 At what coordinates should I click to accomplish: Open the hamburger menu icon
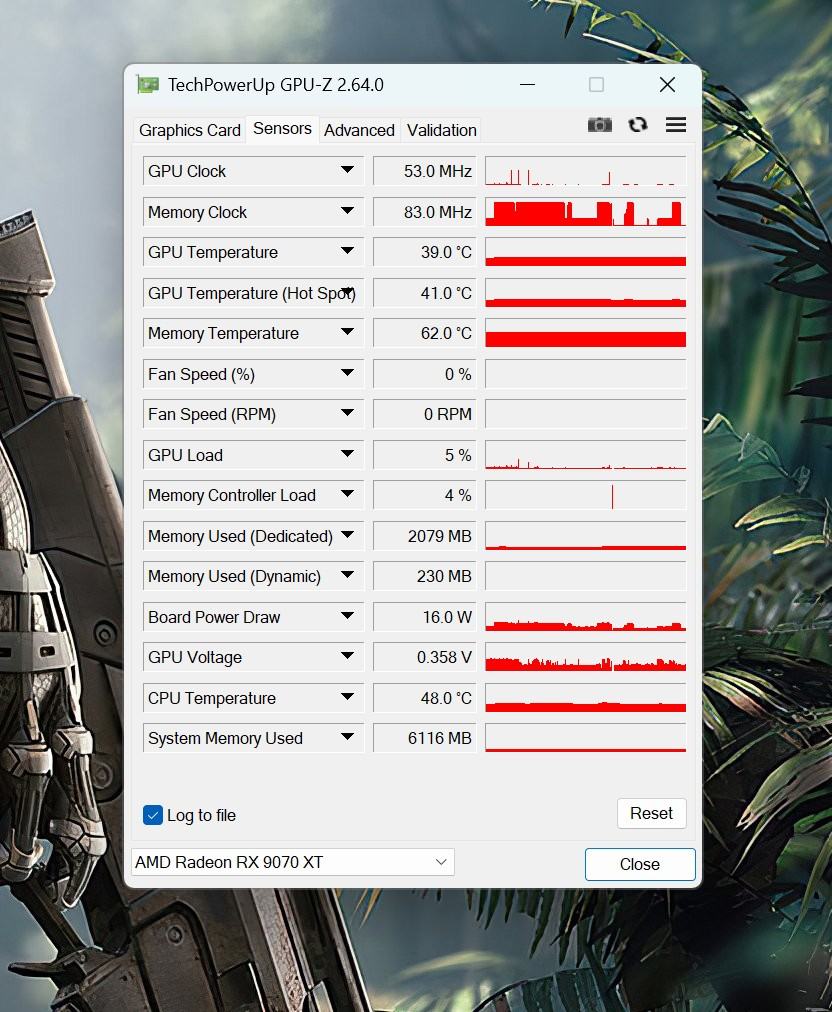tap(676, 125)
